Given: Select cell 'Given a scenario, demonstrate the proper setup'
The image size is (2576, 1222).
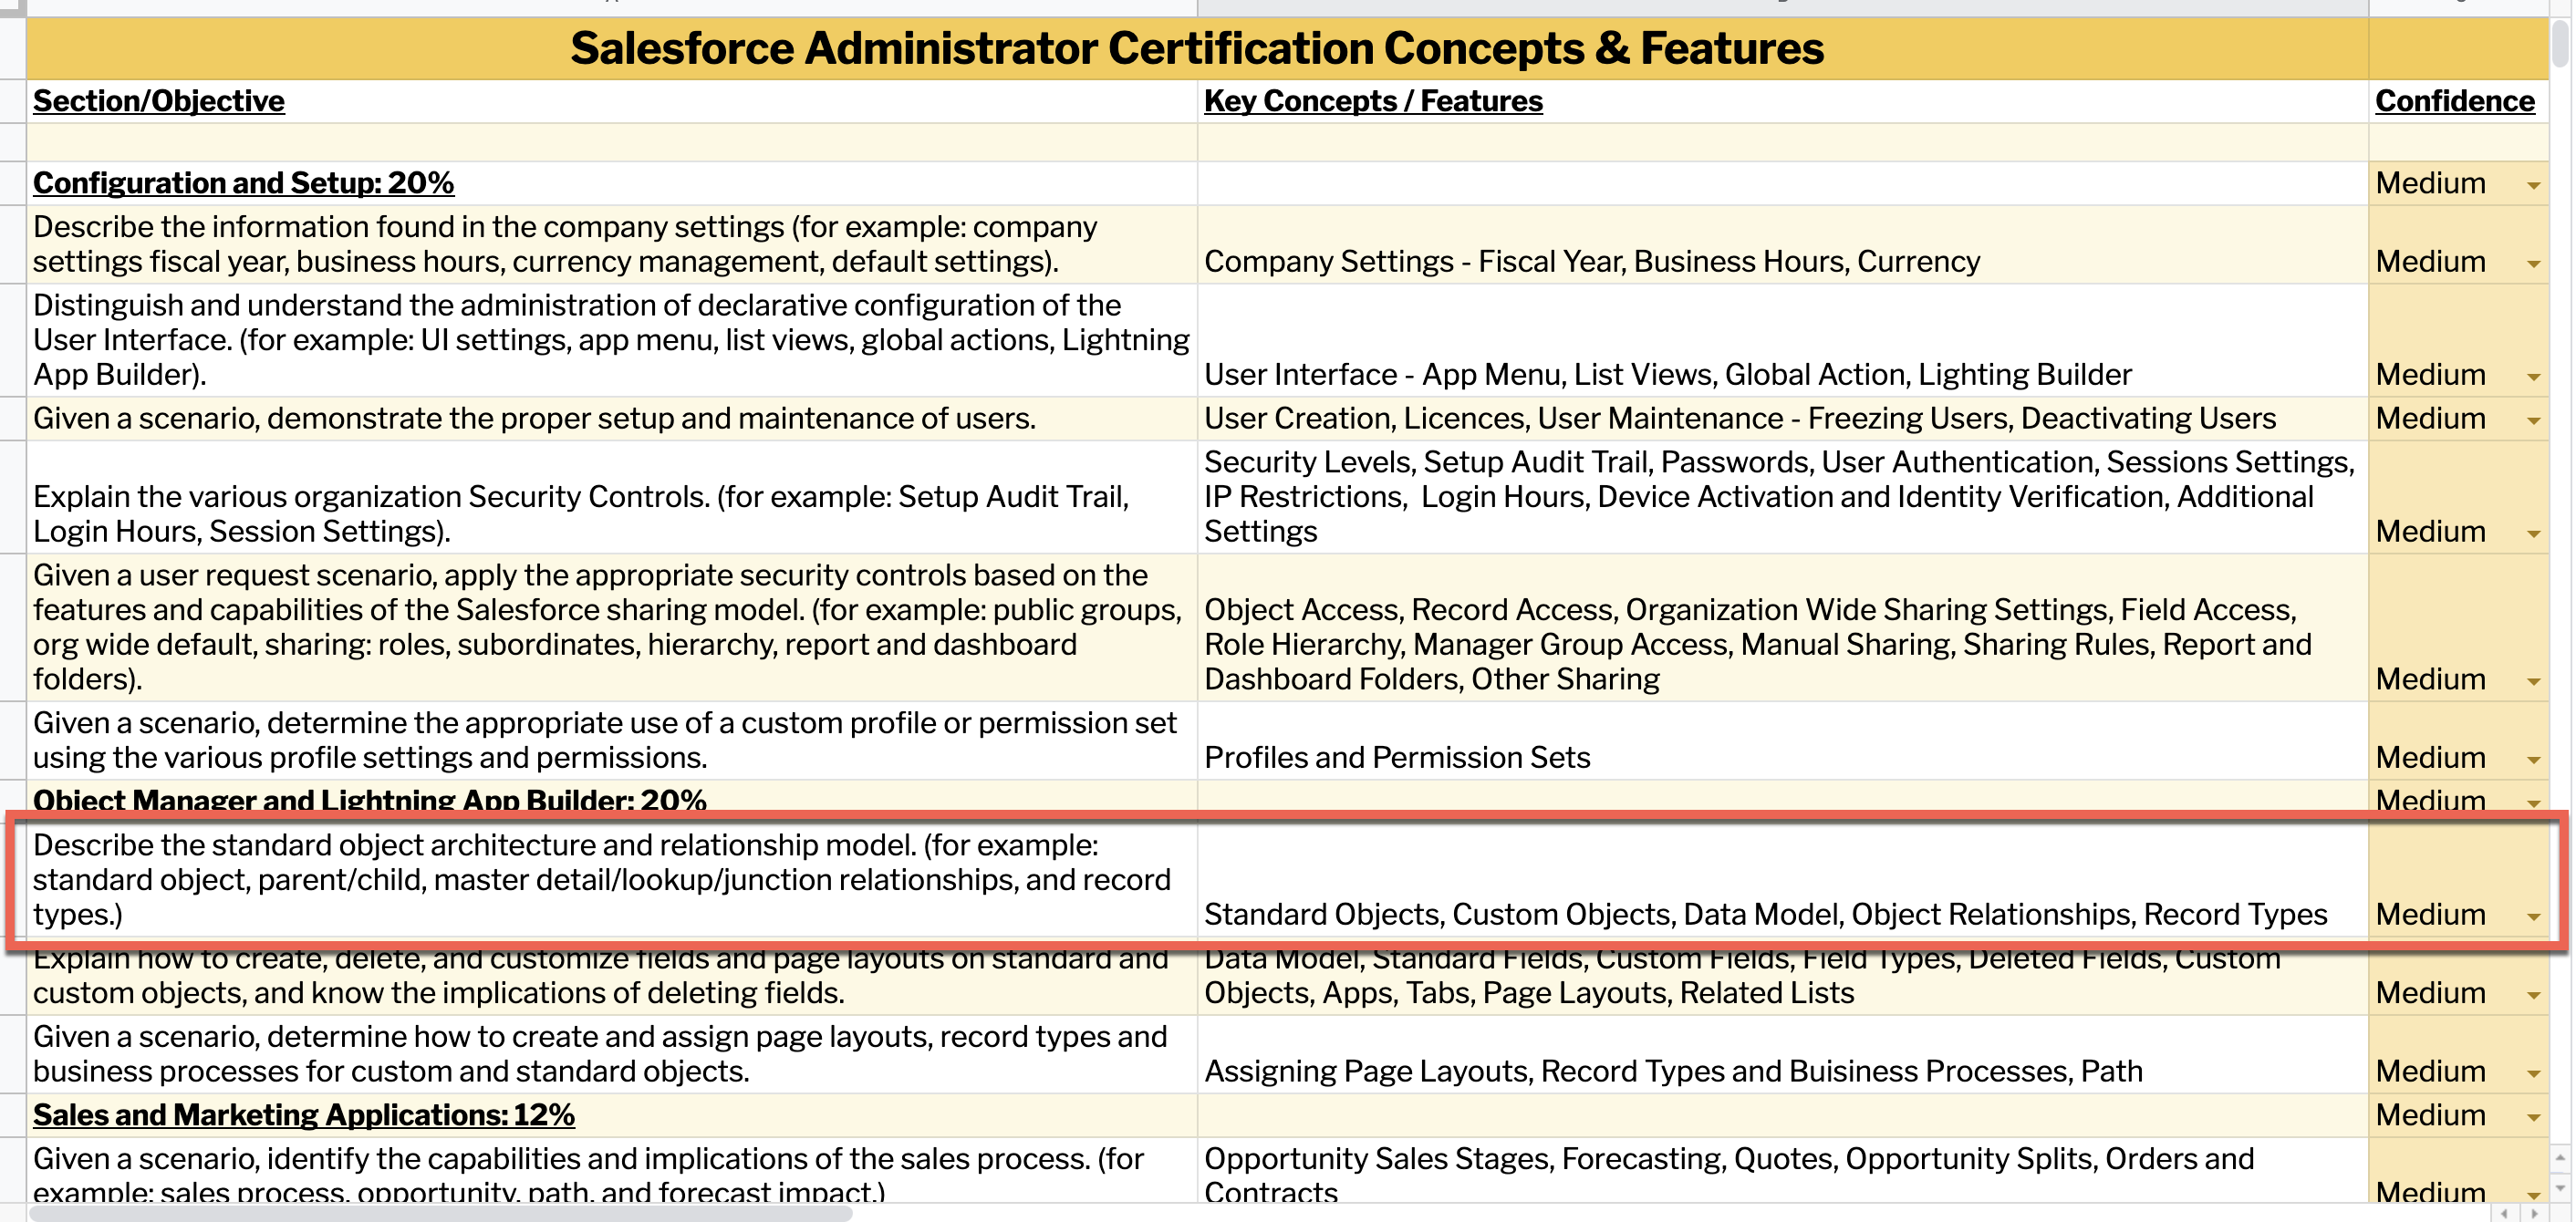Looking at the screenshot, I should click(x=612, y=419).
